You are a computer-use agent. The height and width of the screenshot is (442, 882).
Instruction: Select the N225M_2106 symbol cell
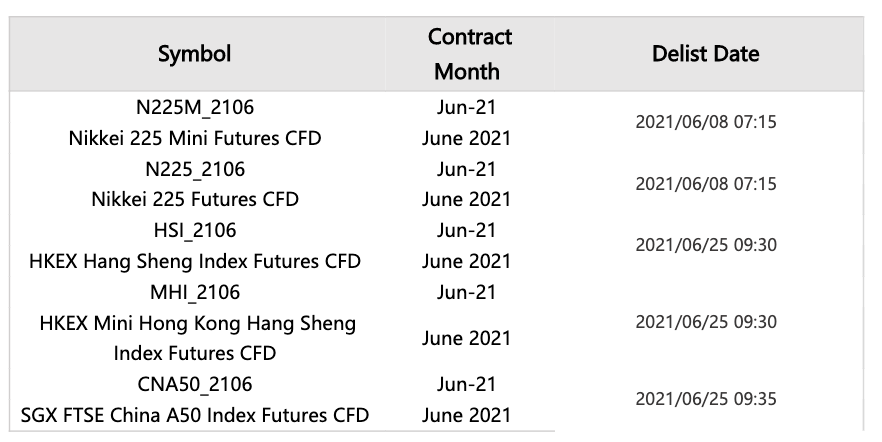coord(195,107)
